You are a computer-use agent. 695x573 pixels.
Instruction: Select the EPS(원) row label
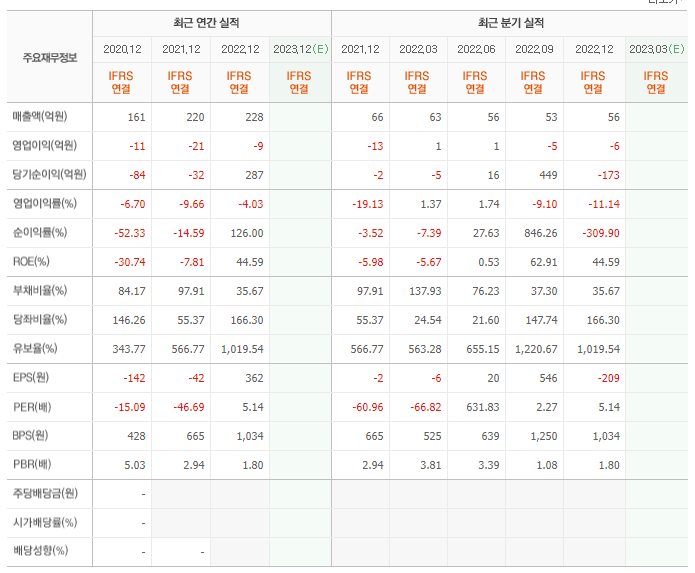point(31,378)
